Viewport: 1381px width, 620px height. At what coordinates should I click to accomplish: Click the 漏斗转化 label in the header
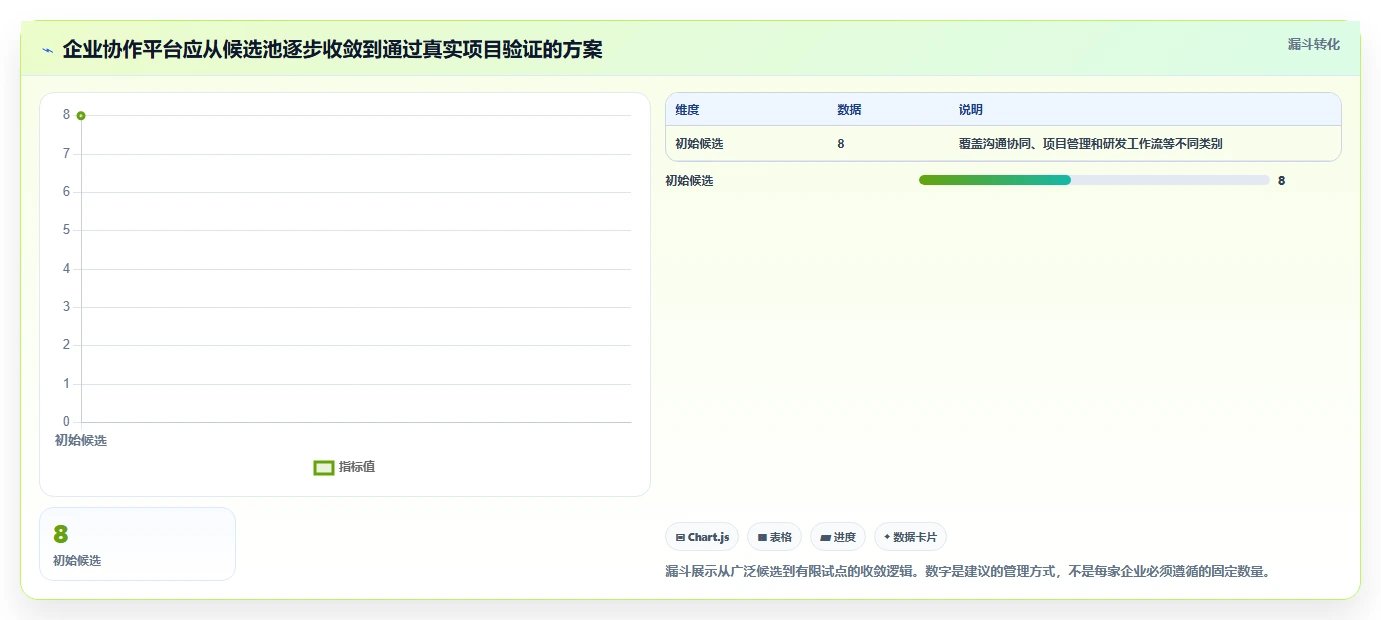[x=1313, y=44]
